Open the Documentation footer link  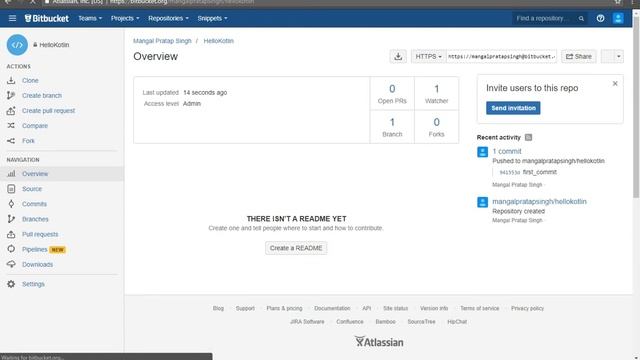point(332,308)
